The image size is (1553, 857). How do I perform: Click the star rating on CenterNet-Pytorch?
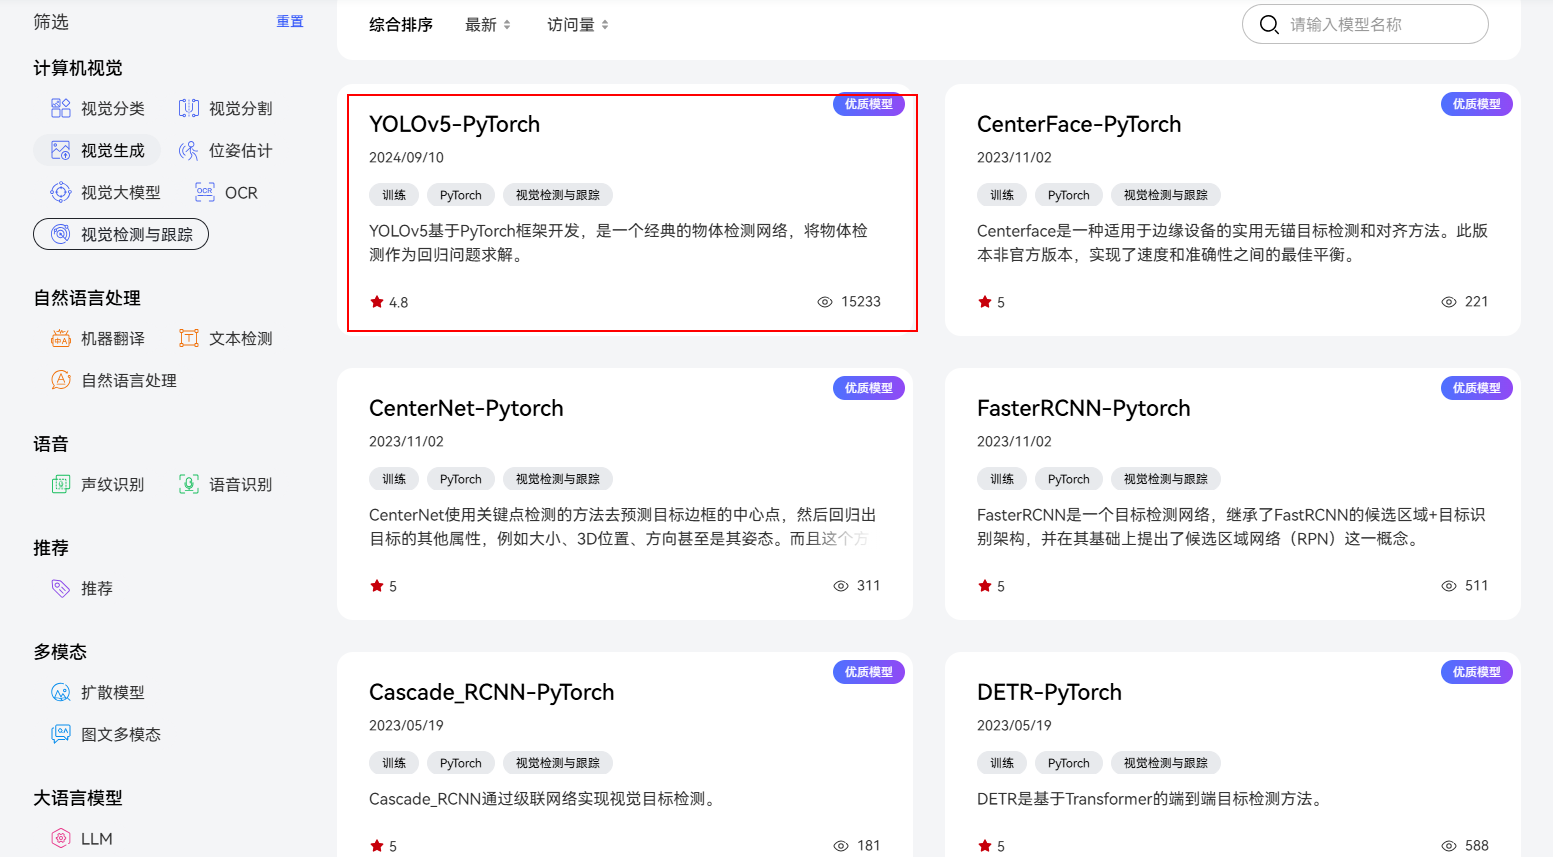(x=384, y=586)
